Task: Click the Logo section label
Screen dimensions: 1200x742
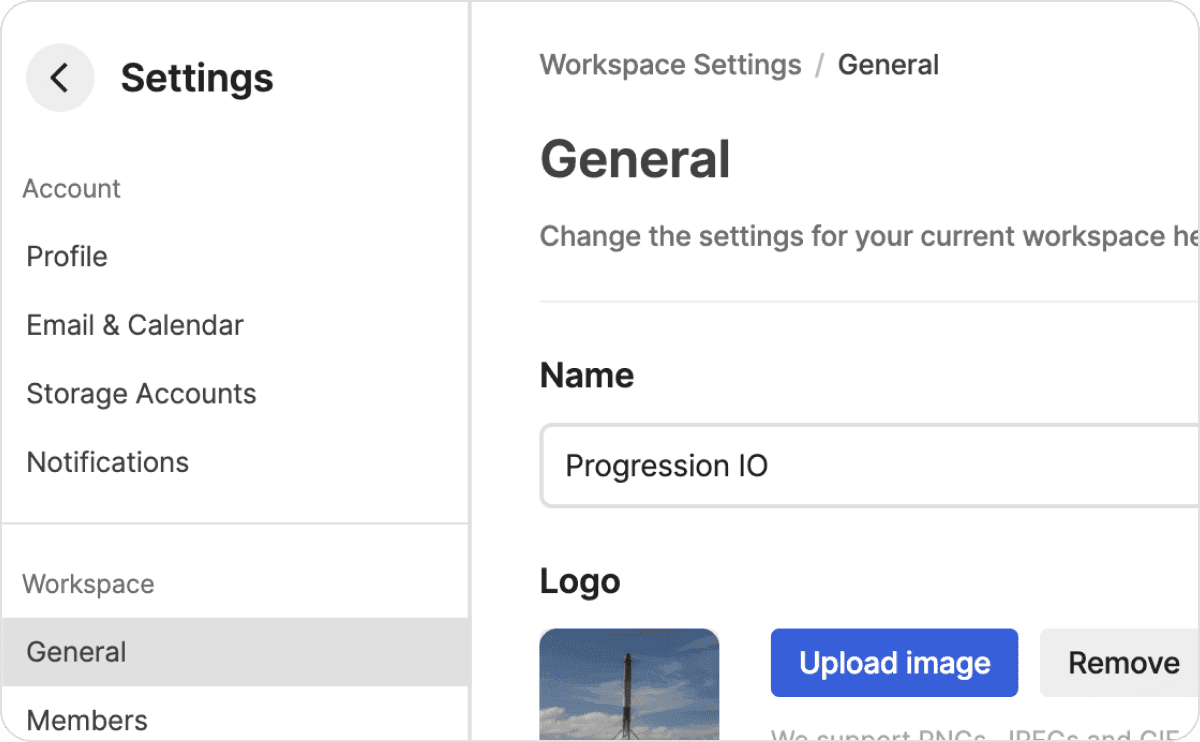Action: 580,581
